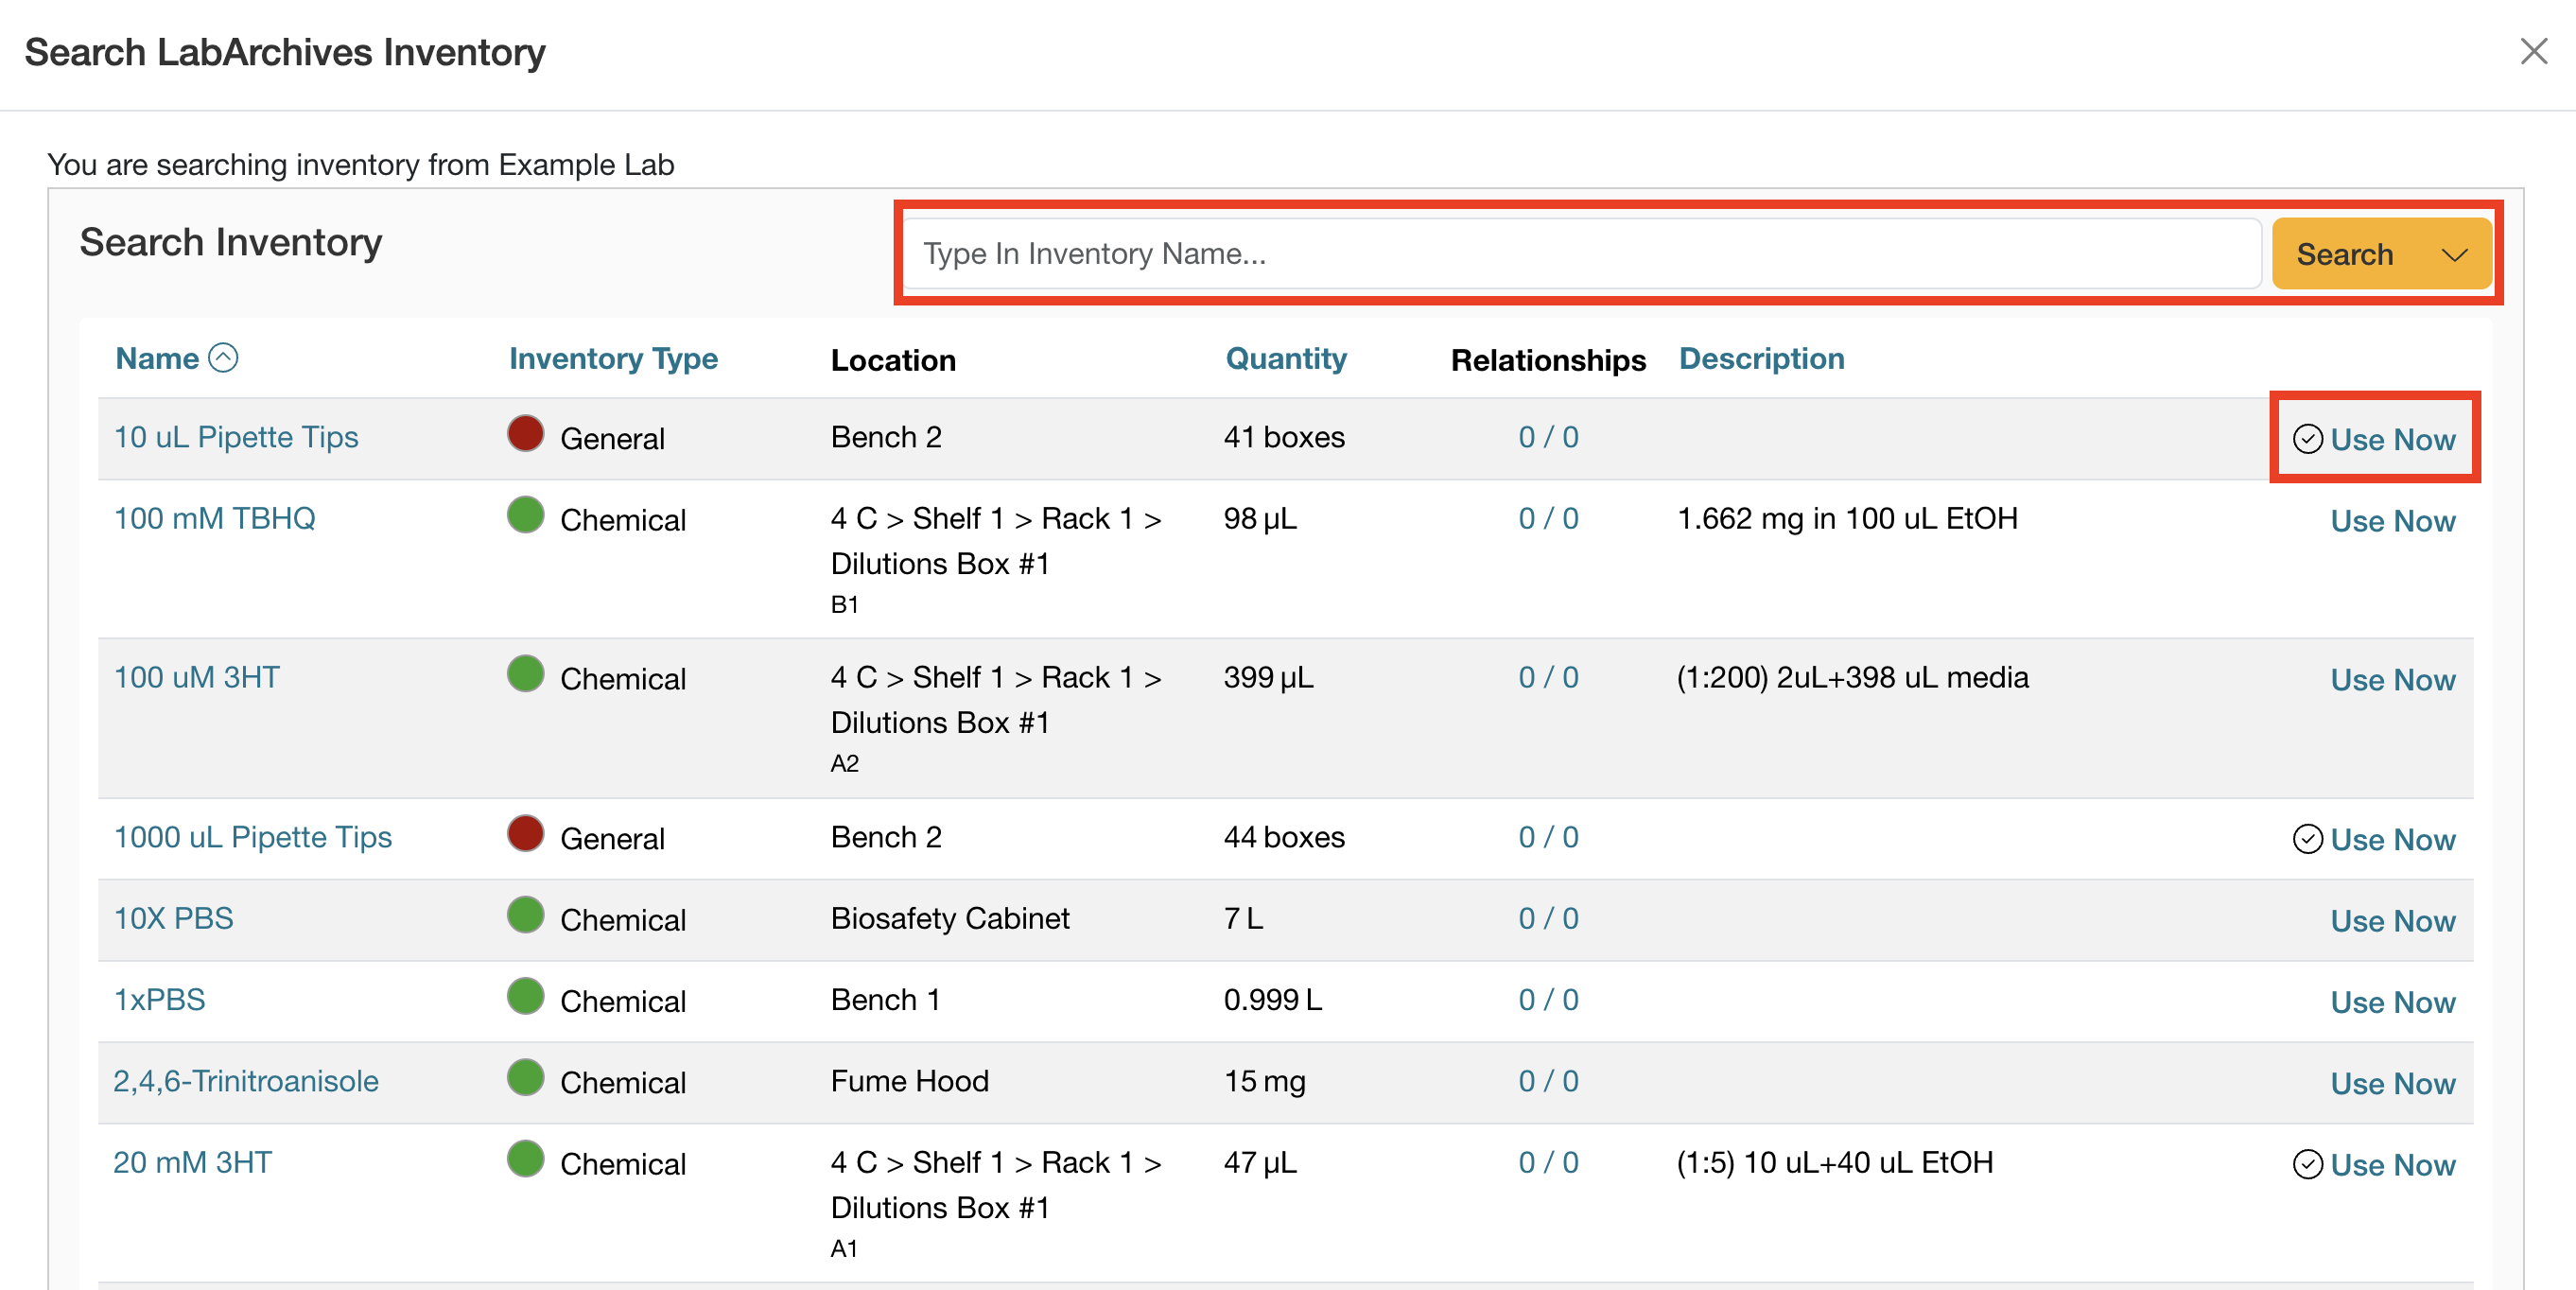The height and width of the screenshot is (1290, 2576).
Task: Open relationships 0 / 0 for 2,4,6-Trinitroanisole
Action: pos(1548,1081)
